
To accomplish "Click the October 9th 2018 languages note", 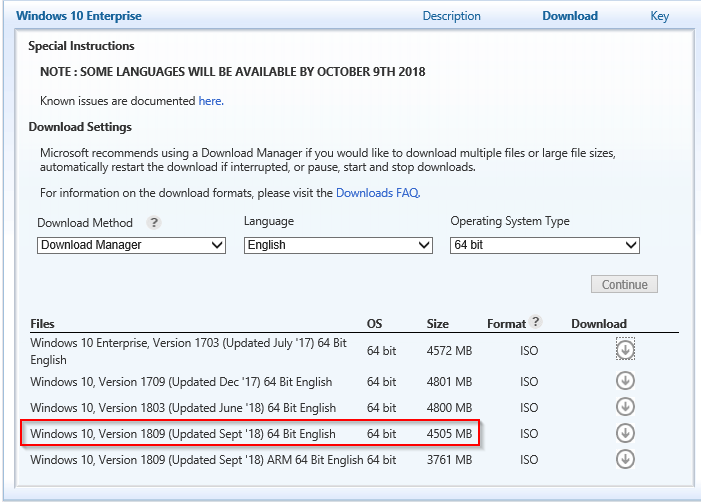I will [x=232, y=72].
